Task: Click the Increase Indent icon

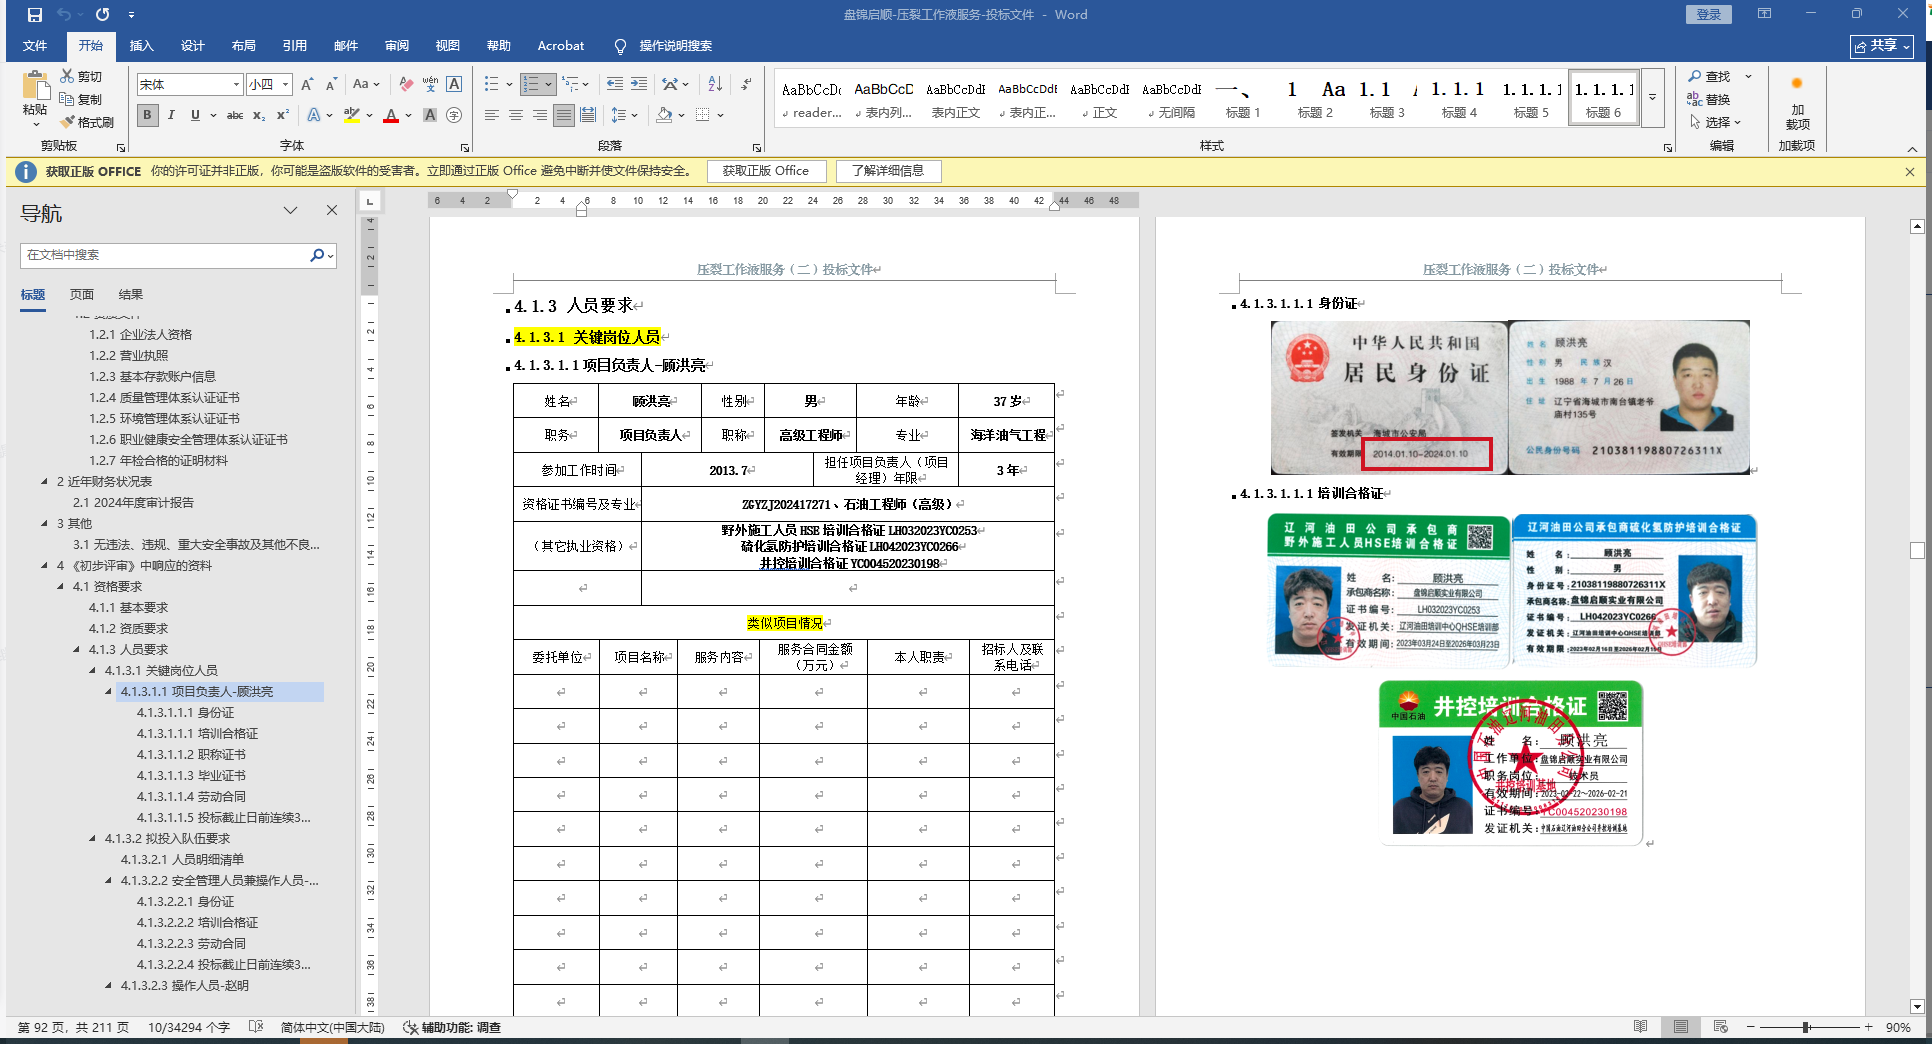Action: [639, 84]
